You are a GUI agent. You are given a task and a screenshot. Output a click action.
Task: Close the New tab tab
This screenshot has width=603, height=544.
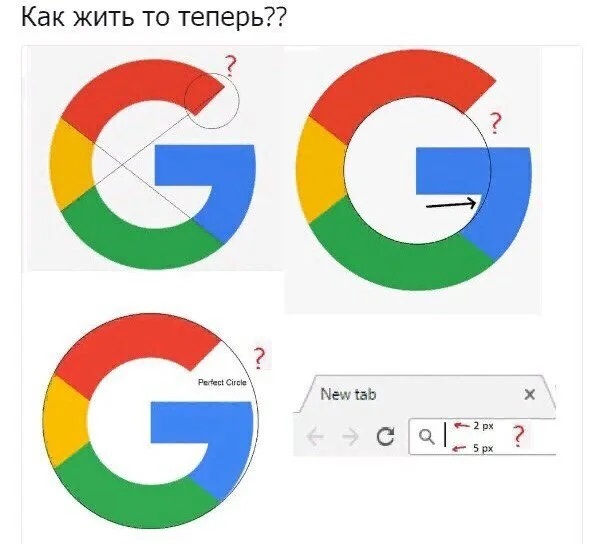(530, 394)
